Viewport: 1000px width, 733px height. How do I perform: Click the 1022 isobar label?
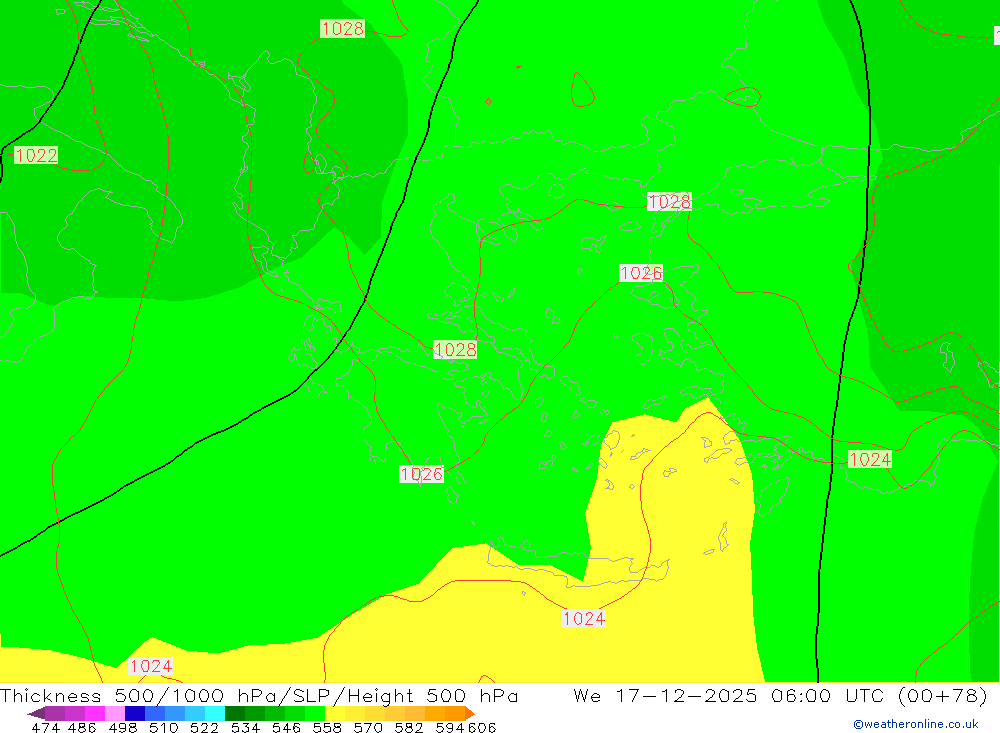click(x=36, y=155)
